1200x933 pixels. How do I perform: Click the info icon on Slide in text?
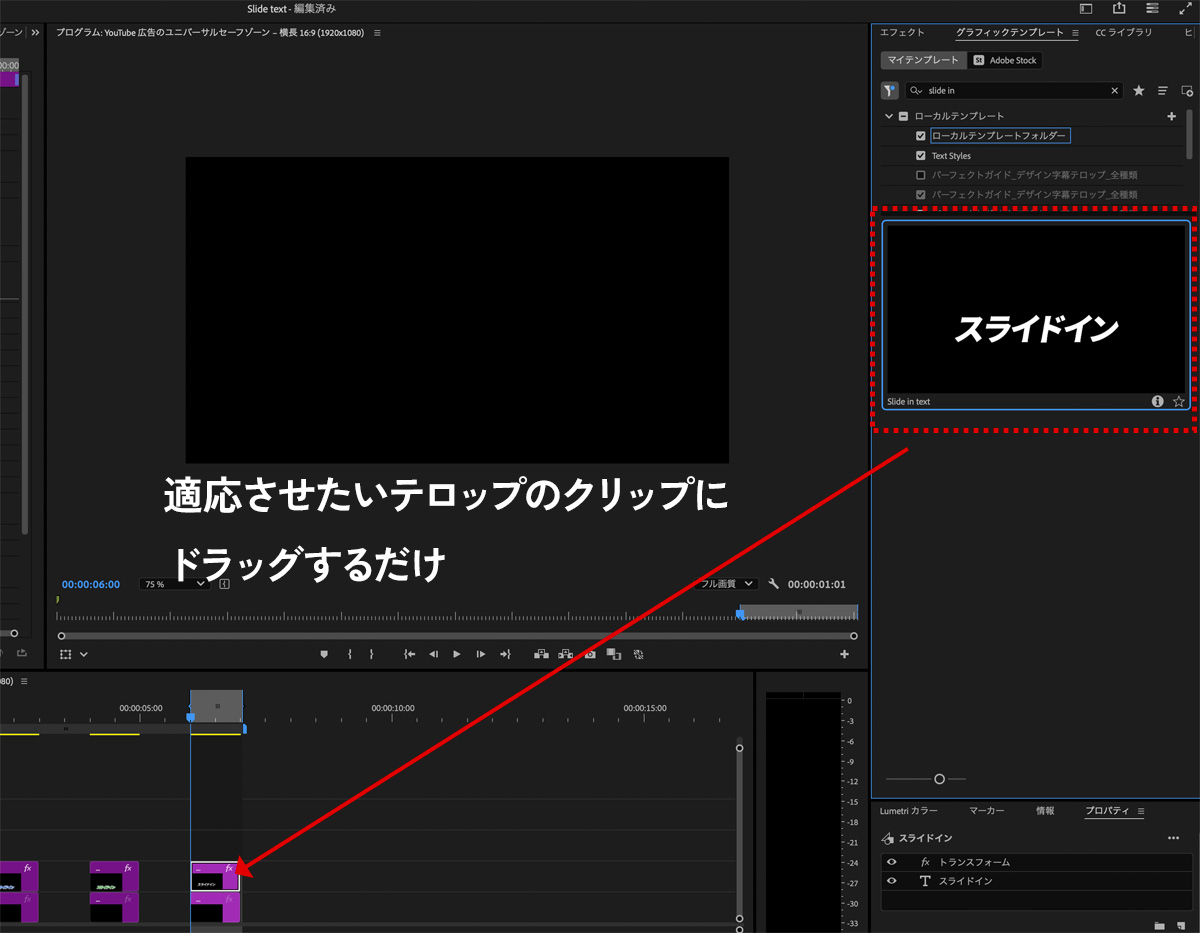[1157, 401]
